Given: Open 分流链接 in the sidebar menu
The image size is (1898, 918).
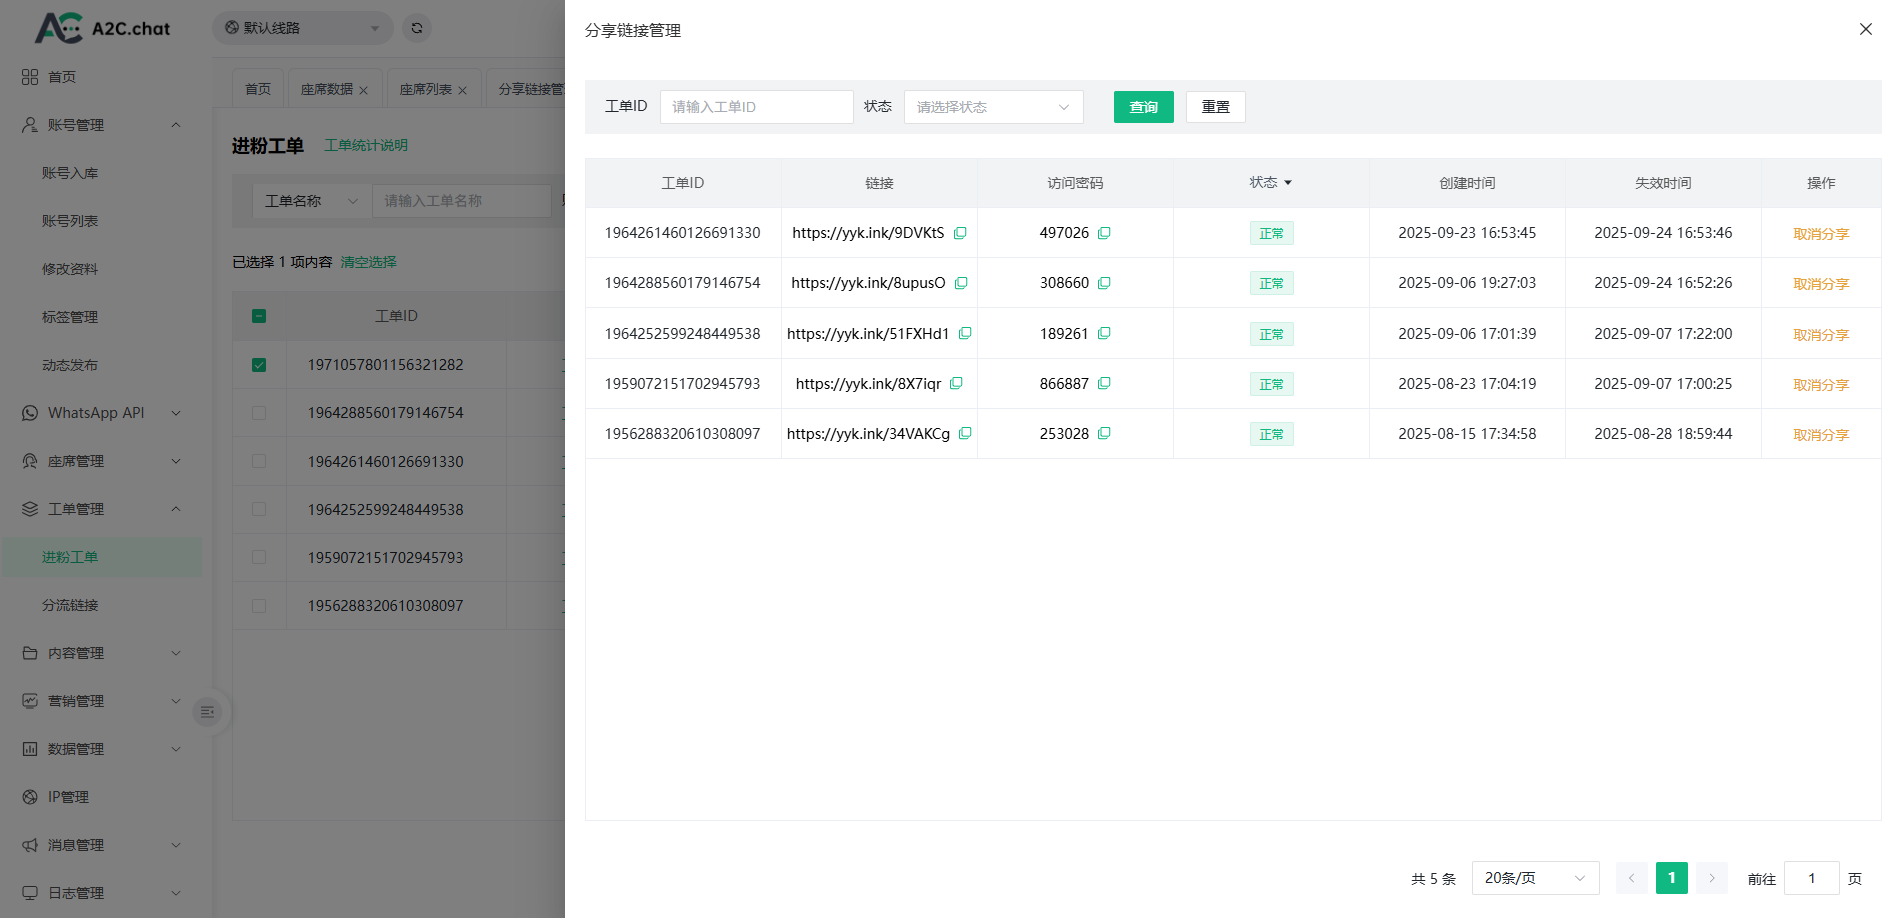Looking at the screenshot, I should [x=70, y=605].
